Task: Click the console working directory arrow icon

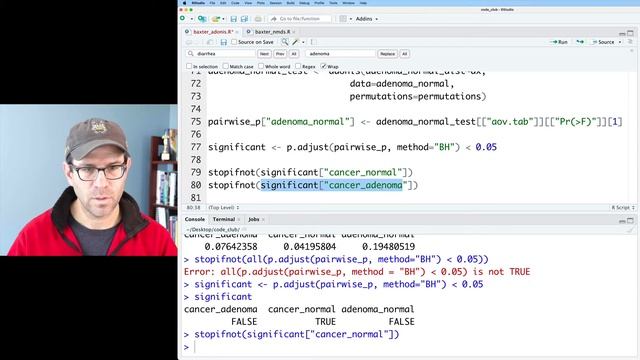Action: click(244, 230)
